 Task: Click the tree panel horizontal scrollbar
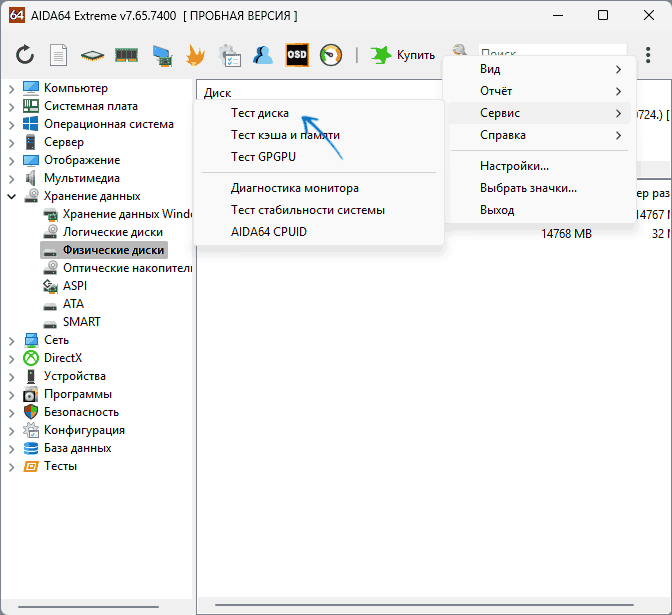click(x=88, y=607)
